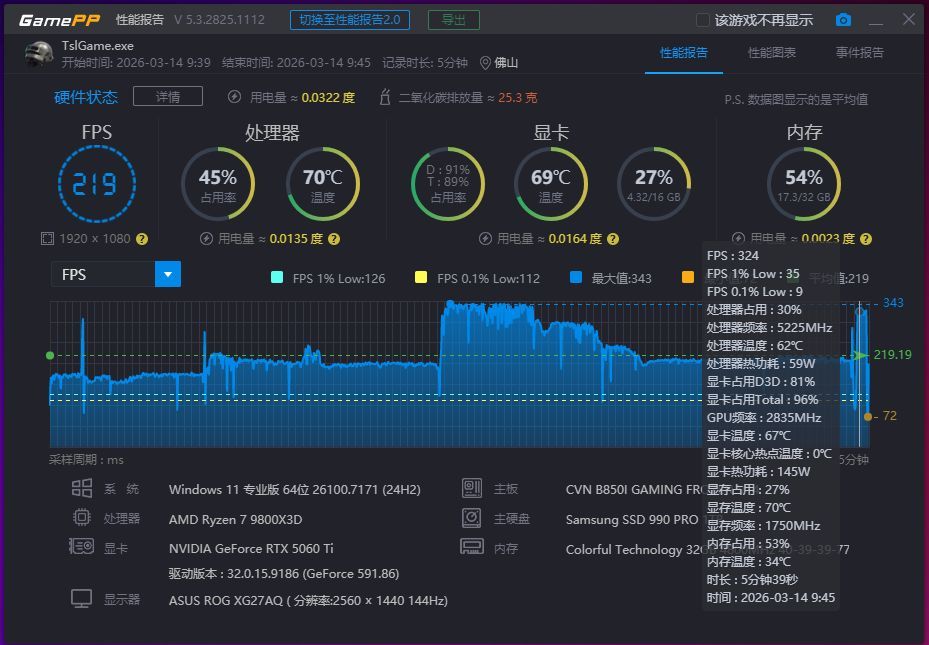The height and width of the screenshot is (645, 929).
Task: Click the graphics card icon (显卡)
Action: 82,546
